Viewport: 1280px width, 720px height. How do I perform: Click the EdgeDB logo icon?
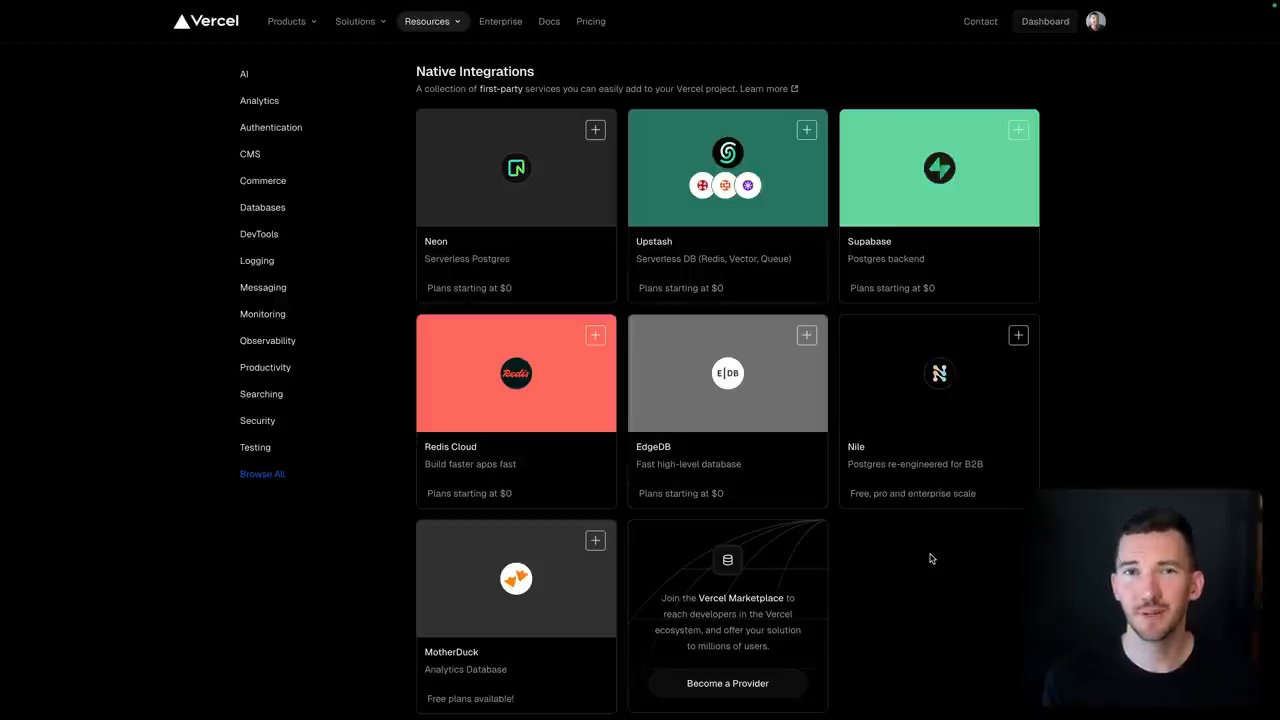(x=728, y=373)
